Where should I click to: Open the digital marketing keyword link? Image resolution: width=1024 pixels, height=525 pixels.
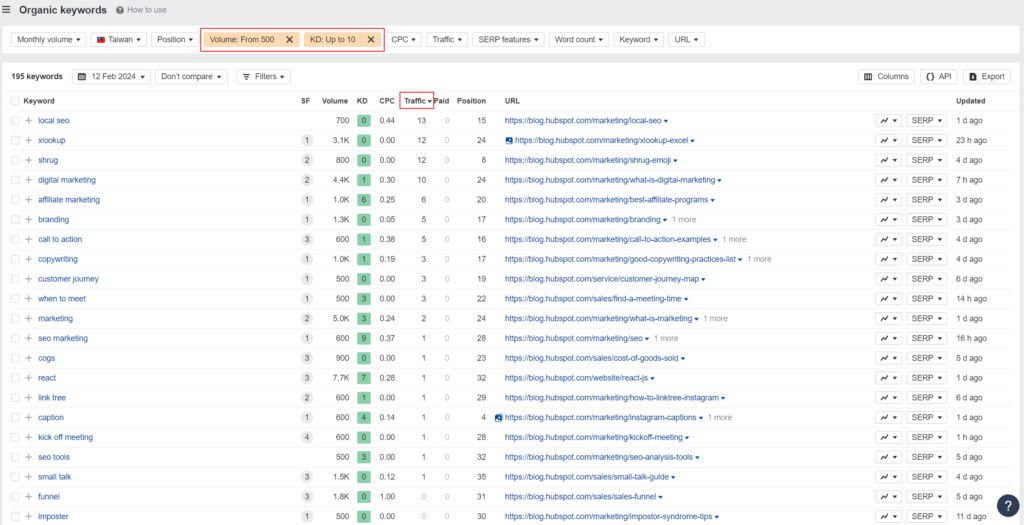tap(67, 180)
